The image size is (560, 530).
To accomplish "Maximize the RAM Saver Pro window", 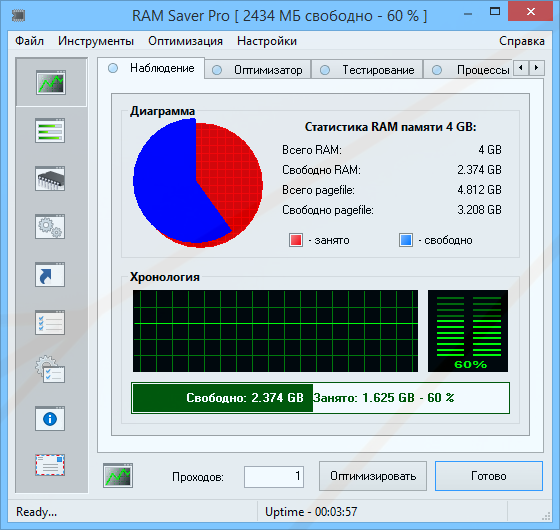I will (x=495, y=12).
